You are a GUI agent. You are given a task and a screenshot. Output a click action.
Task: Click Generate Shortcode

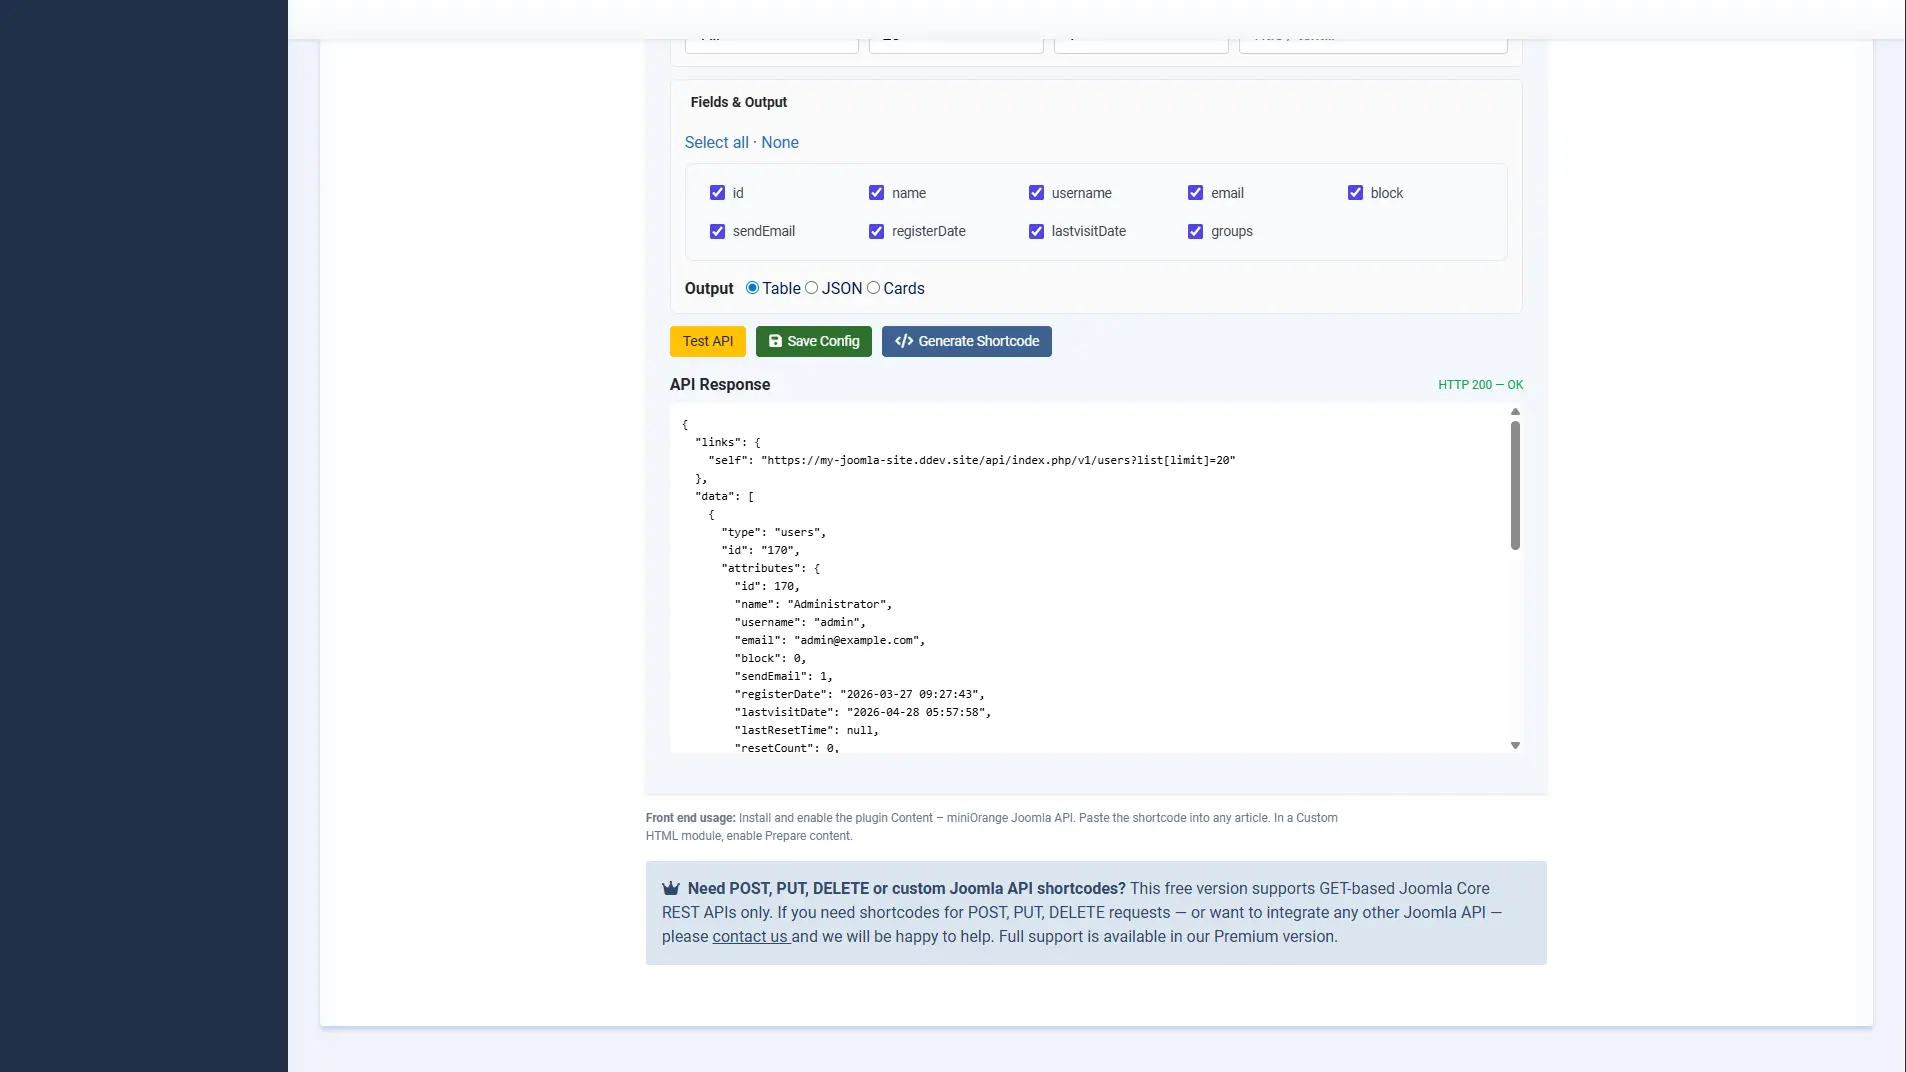coord(966,341)
